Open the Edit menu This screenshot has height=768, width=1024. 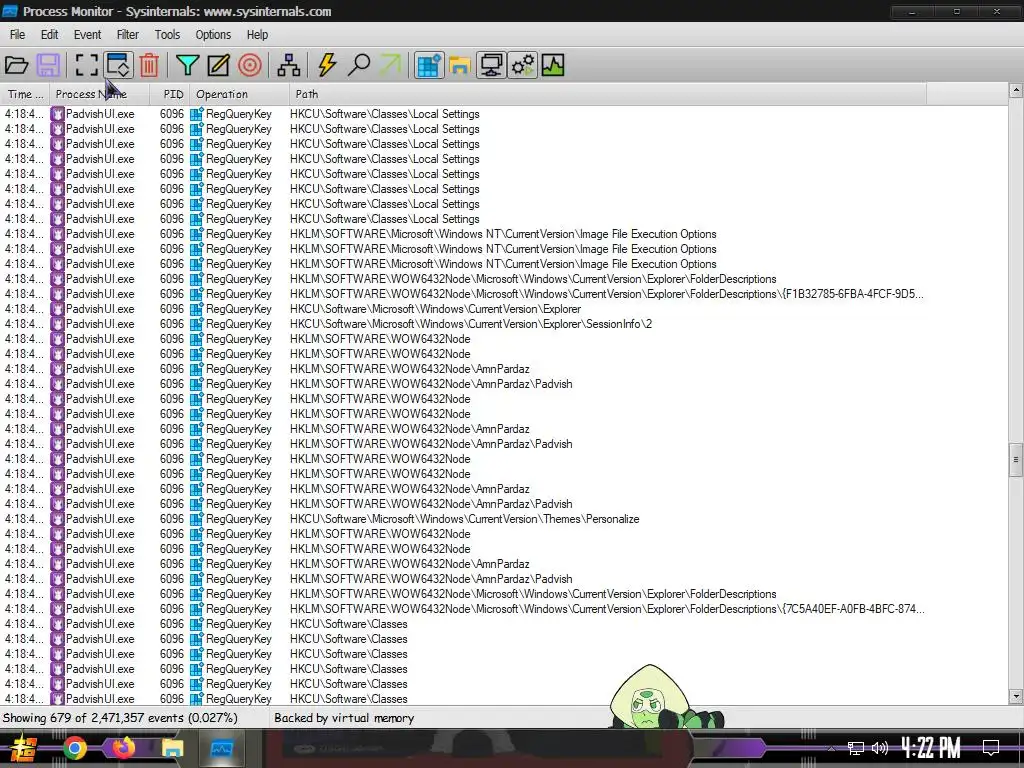pos(50,35)
